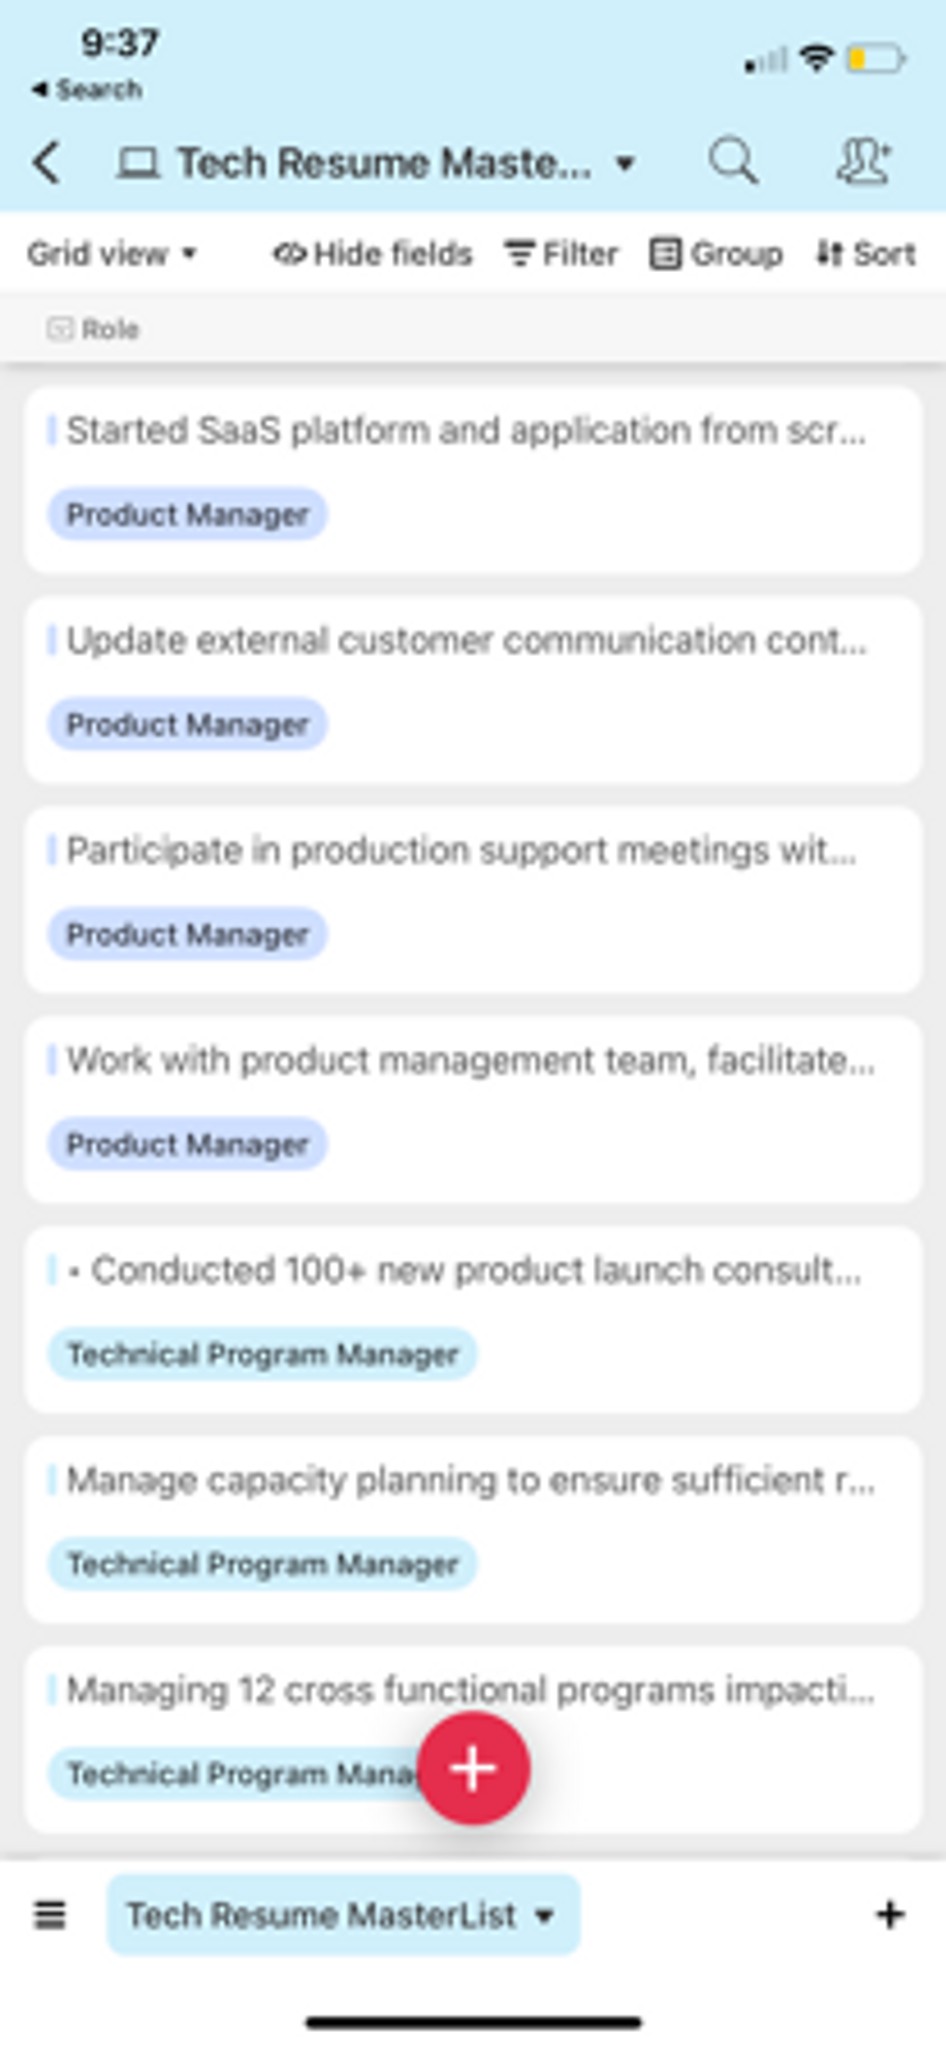Image resolution: width=946 pixels, height=2048 pixels.
Task: Open the Grid view dropdown
Action: [x=111, y=254]
